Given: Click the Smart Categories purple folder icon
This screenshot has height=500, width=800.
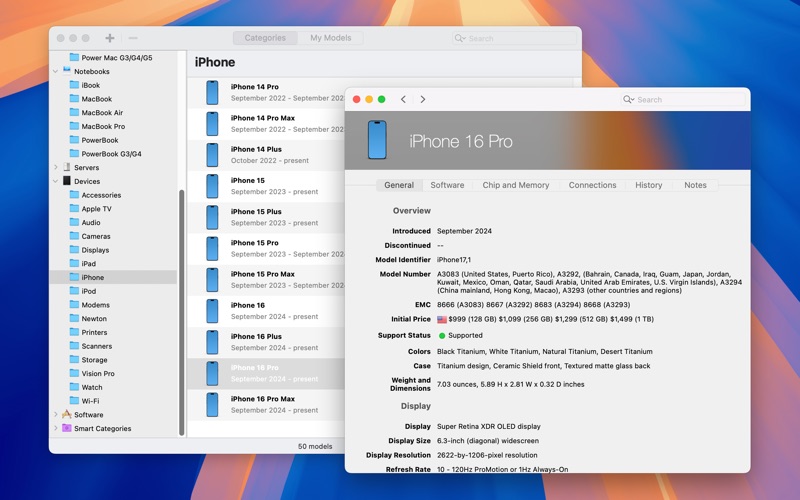Looking at the screenshot, I should (x=67, y=428).
